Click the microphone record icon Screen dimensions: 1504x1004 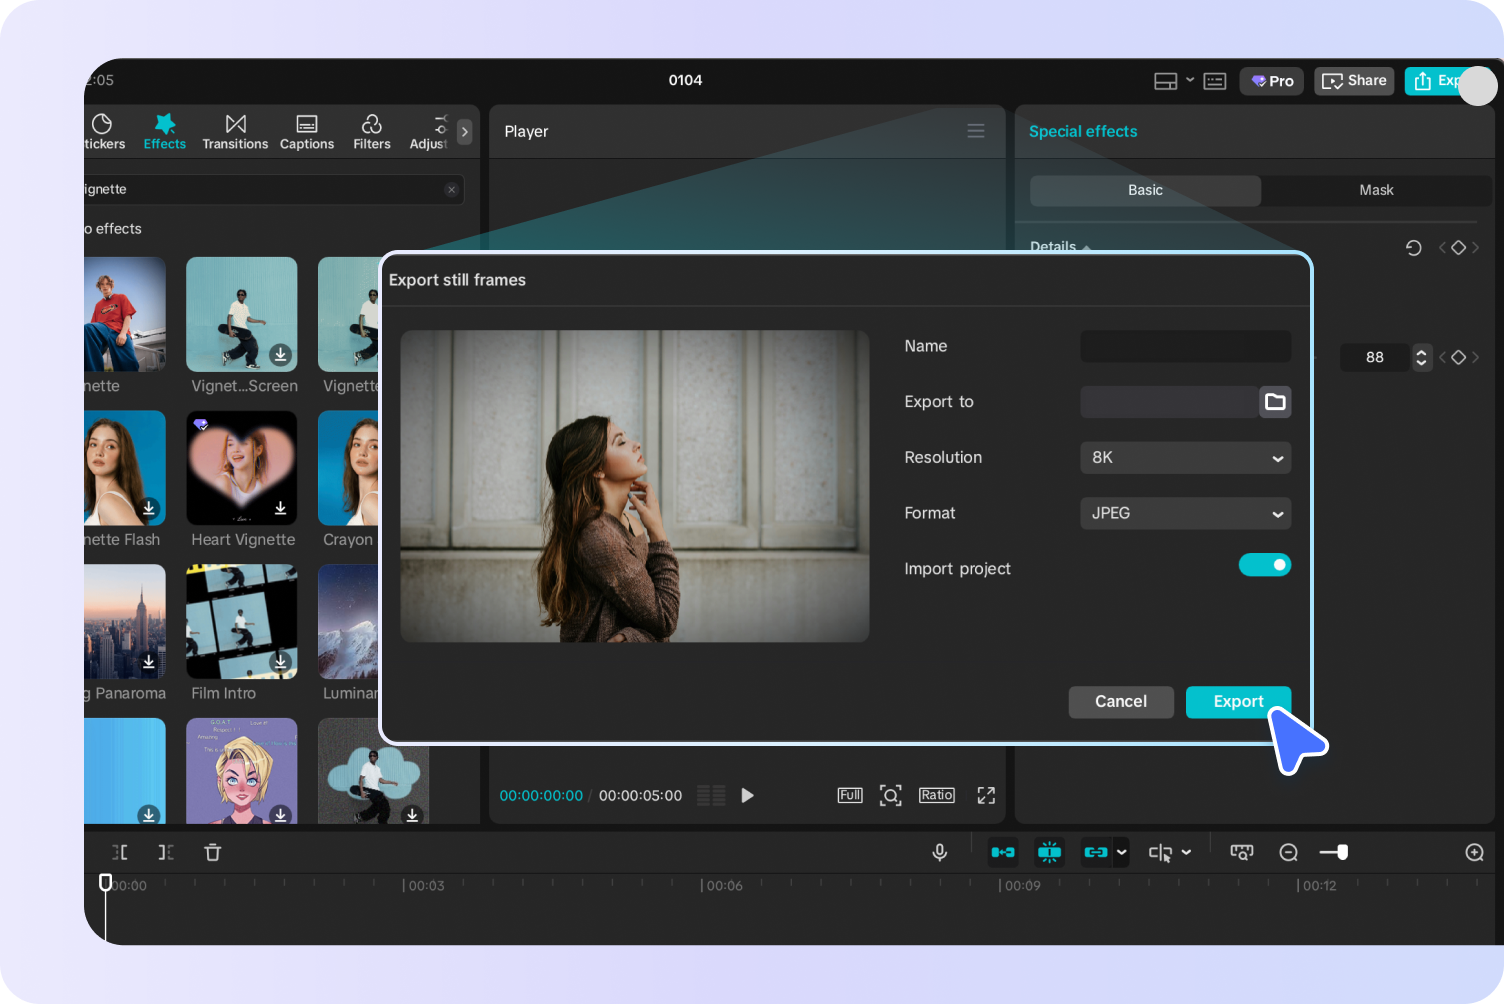pos(939,852)
